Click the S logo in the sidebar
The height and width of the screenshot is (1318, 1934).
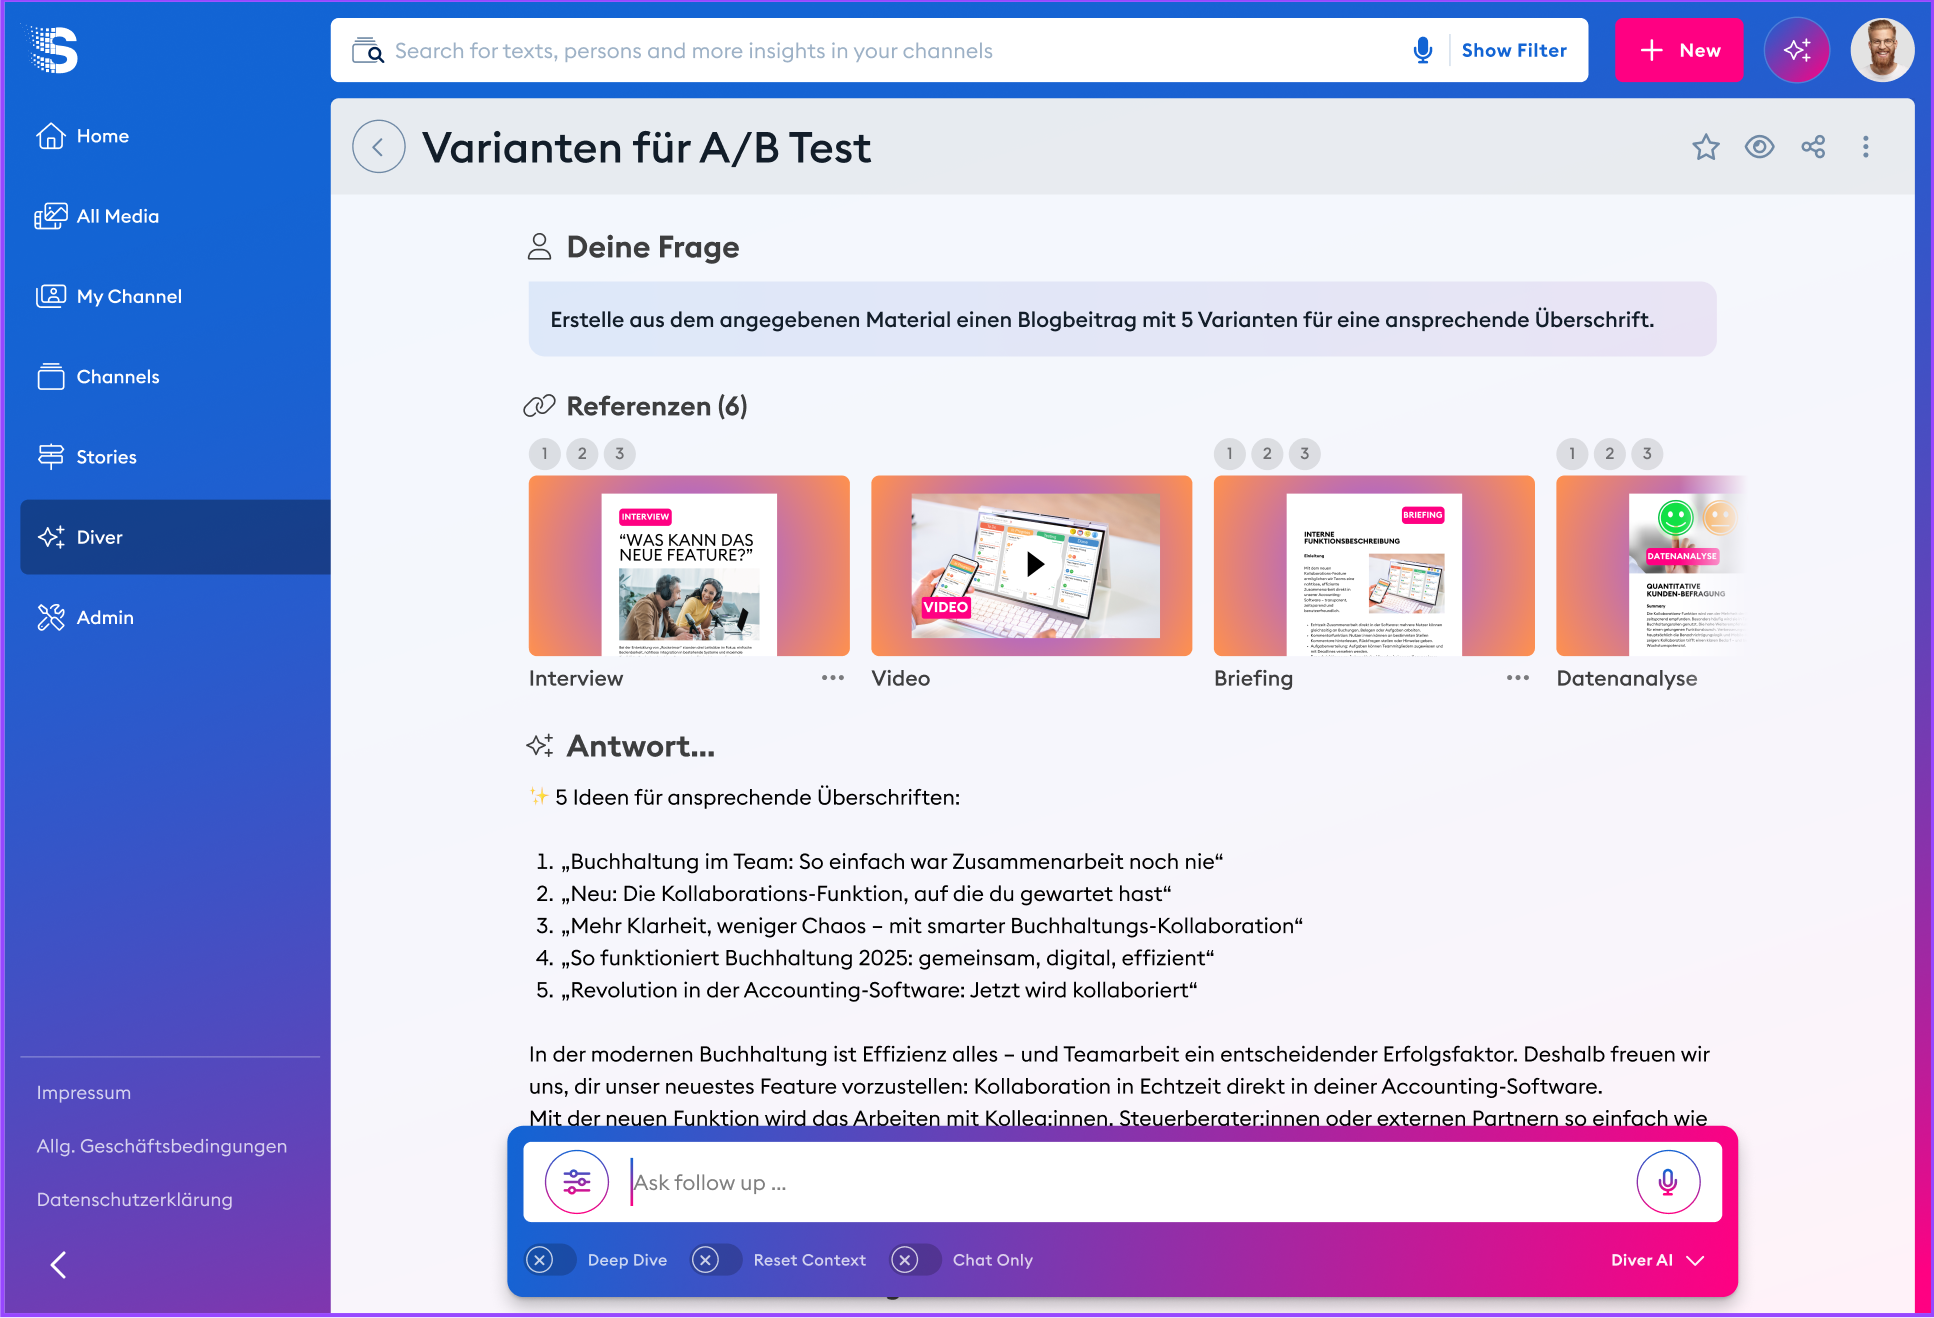55,50
